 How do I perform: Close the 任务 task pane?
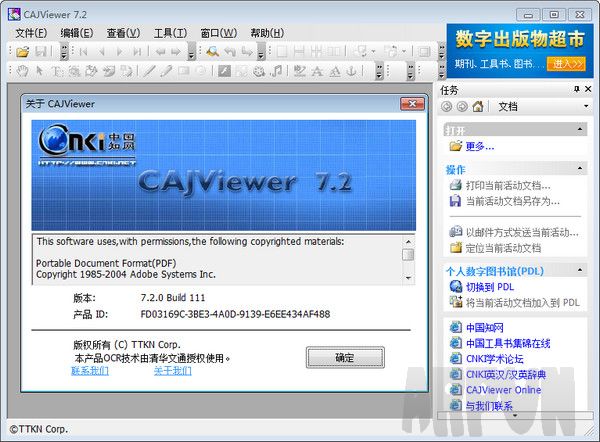coord(588,89)
